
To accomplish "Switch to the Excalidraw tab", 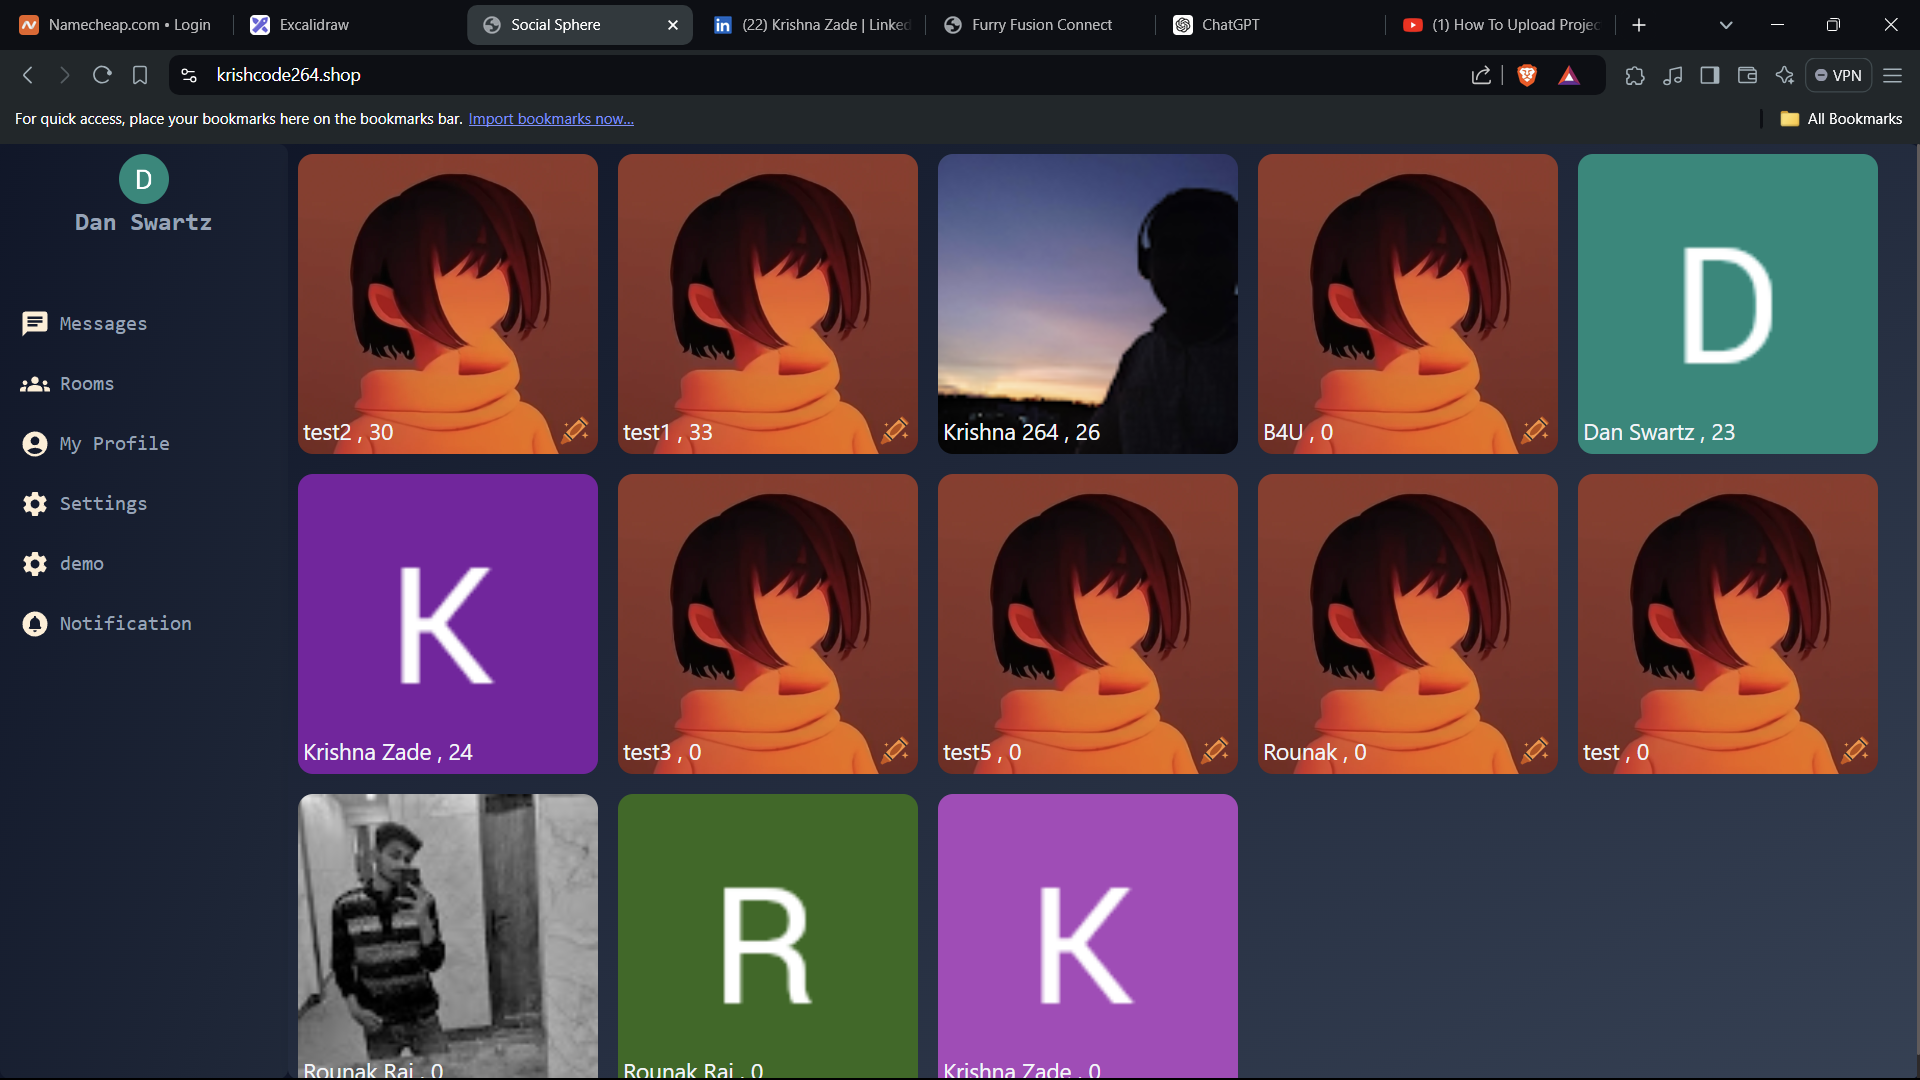I will [x=314, y=25].
